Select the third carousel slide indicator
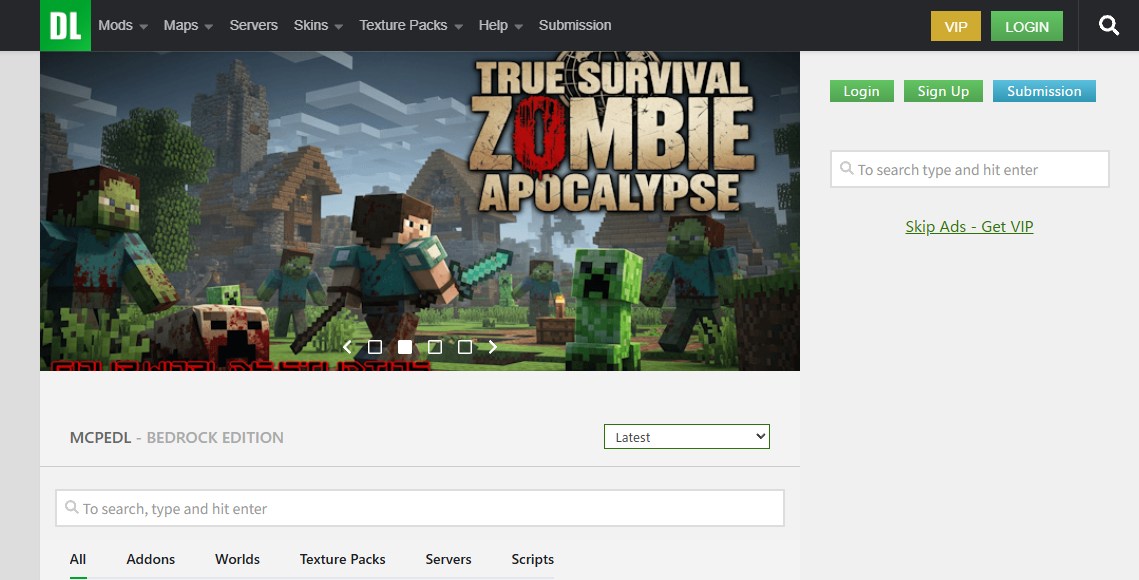Viewport: 1139px width, 580px height. coord(434,347)
